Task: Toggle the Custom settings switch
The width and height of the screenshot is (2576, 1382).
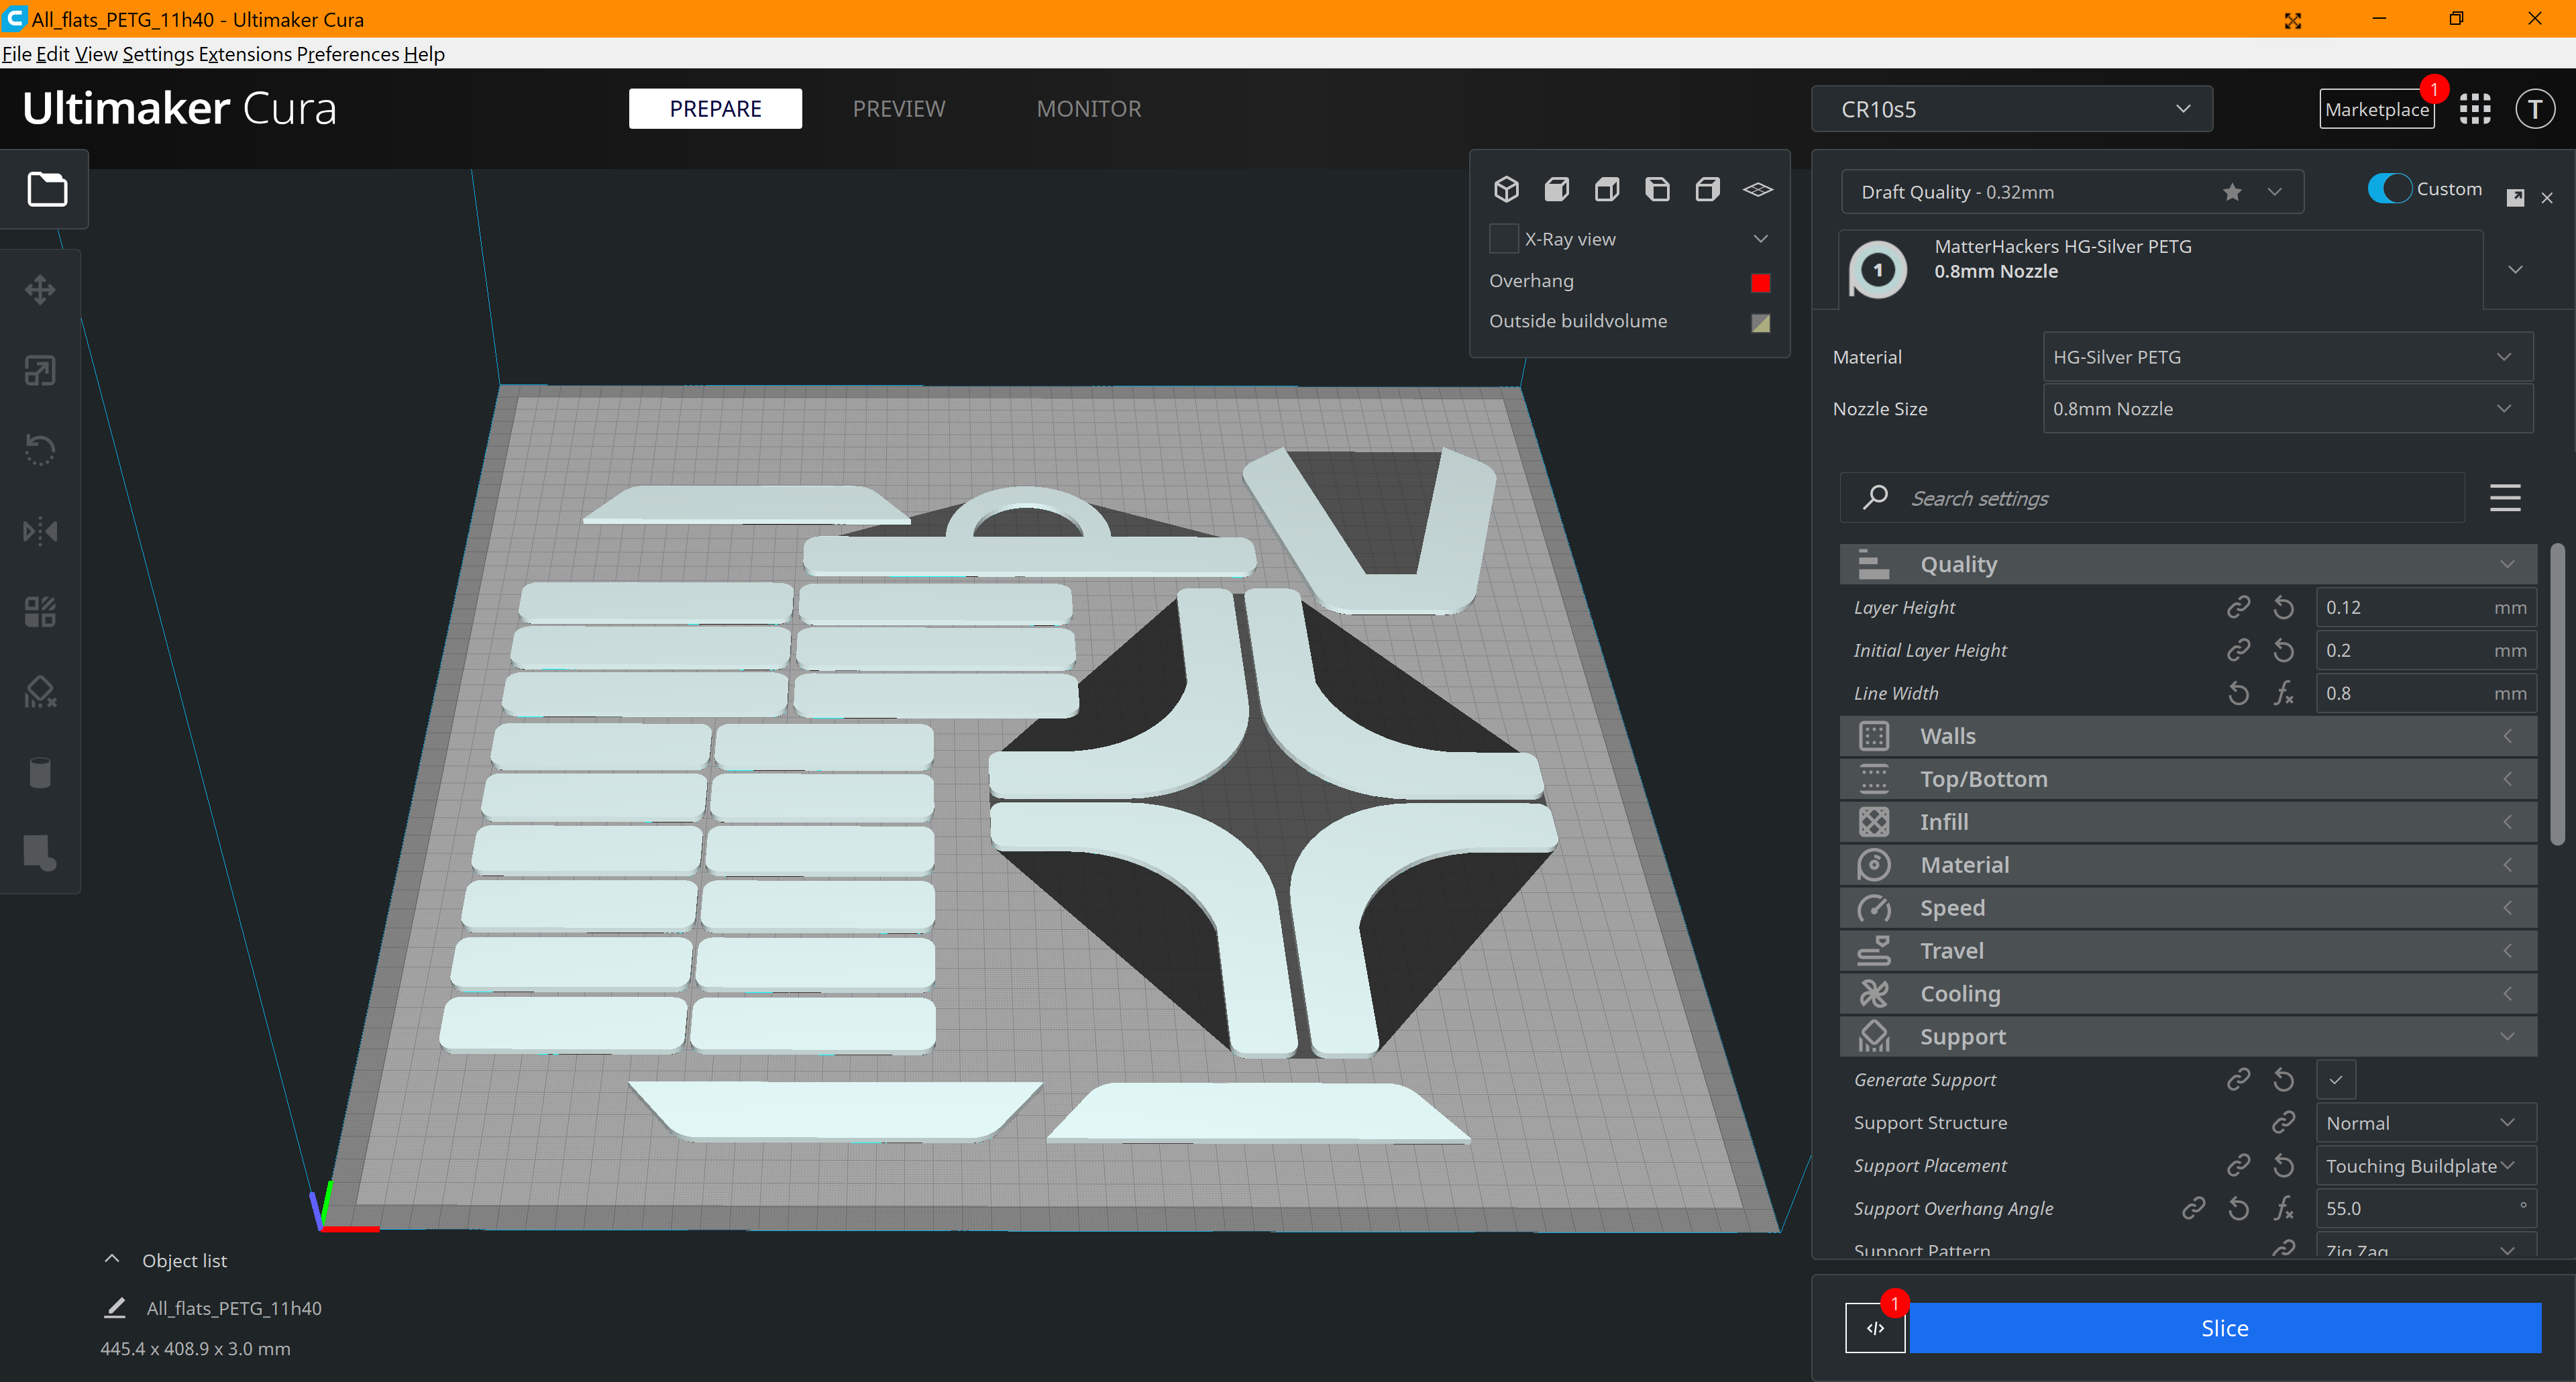Action: coord(2390,188)
